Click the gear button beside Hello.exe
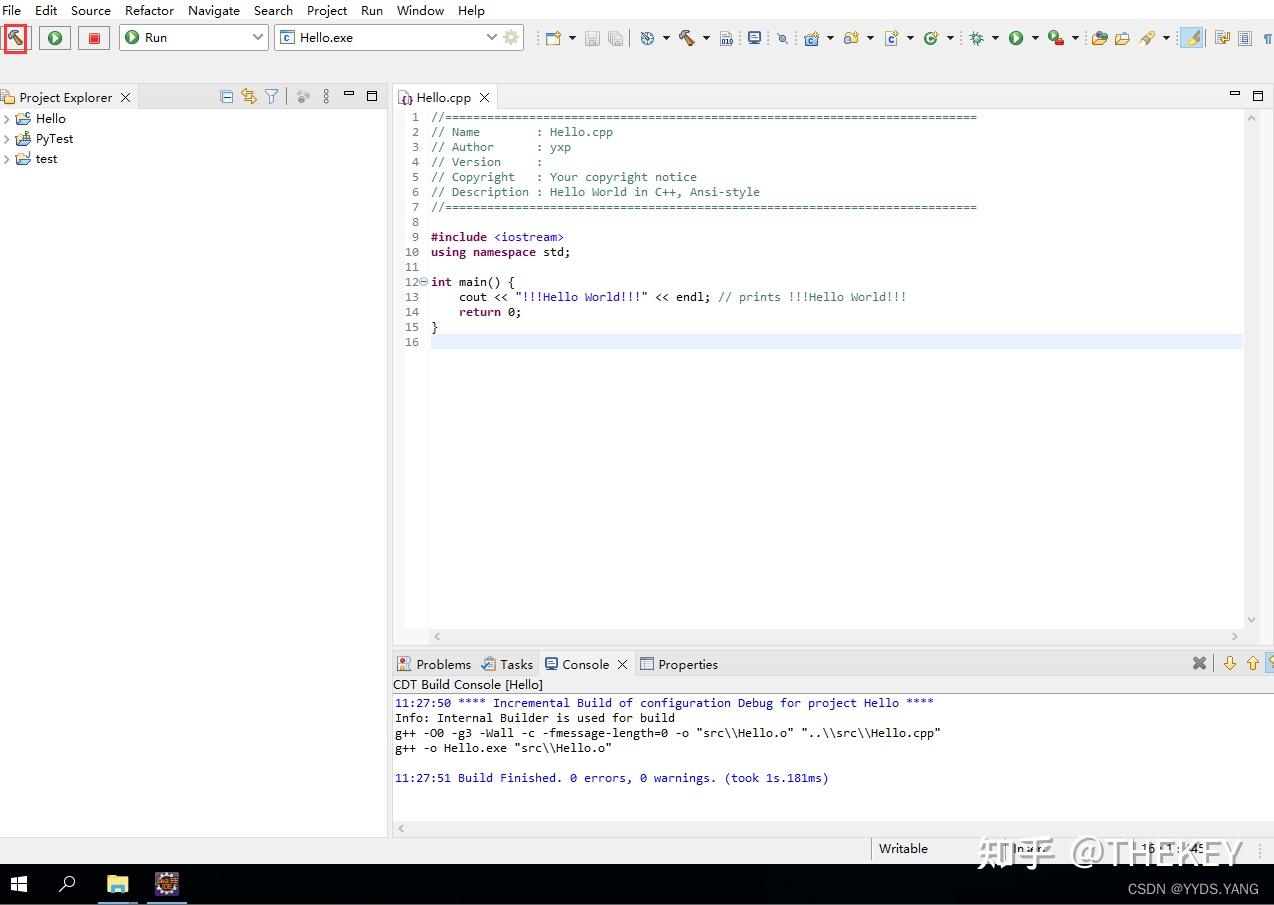The height and width of the screenshot is (905, 1274). tap(510, 37)
